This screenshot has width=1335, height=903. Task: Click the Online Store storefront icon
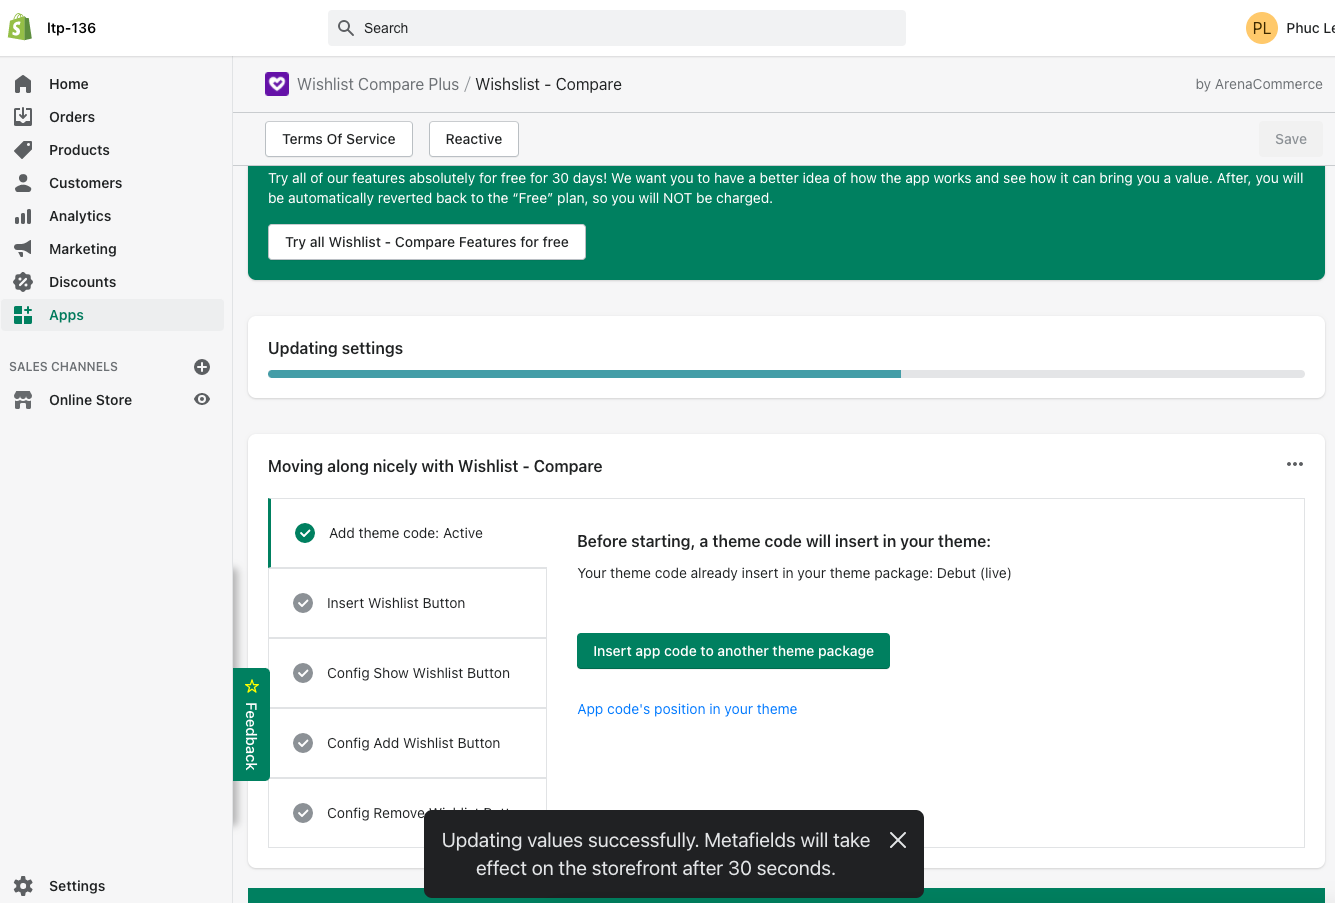pos(23,400)
